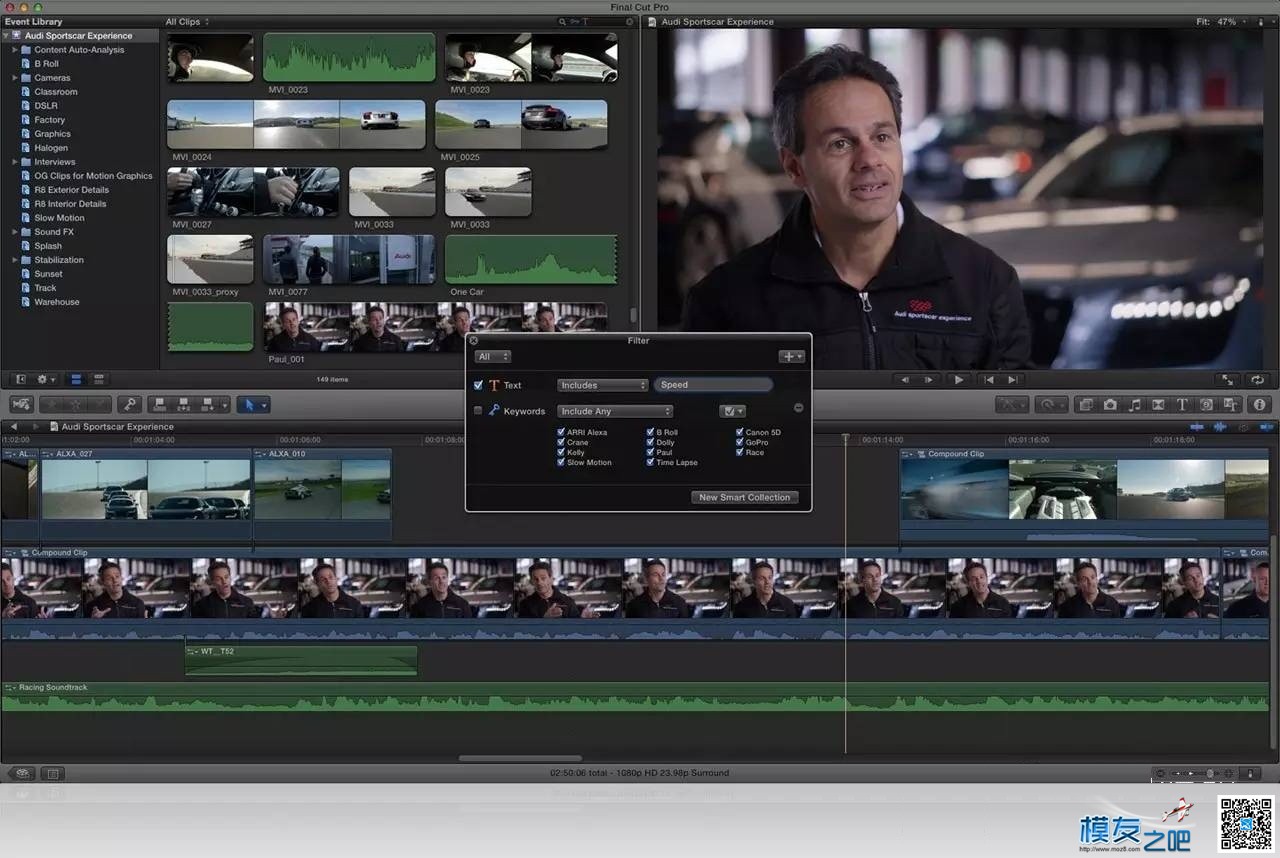Click the Connect clip to storyline icon
Screen dimensions: 1280x858
click(x=159, y=405)
